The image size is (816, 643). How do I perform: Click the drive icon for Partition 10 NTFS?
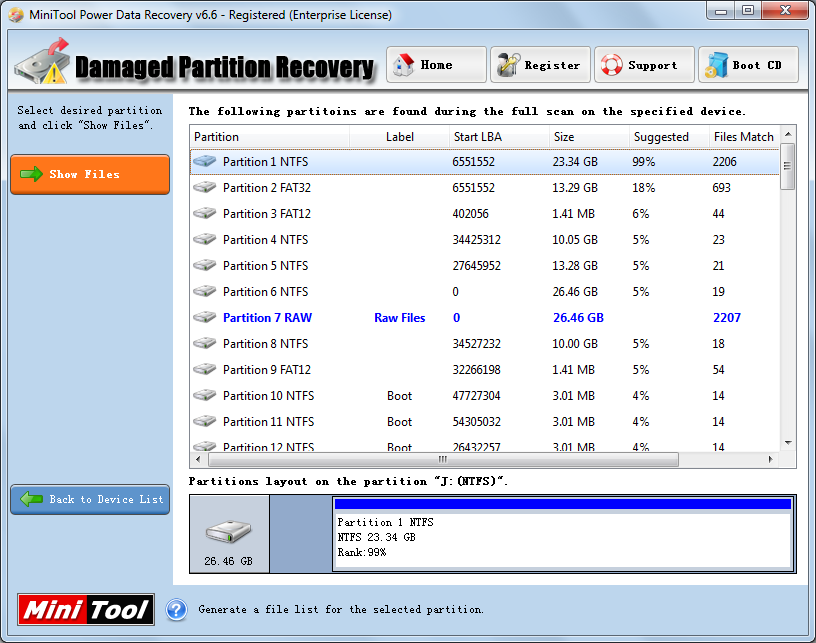coord(205,395)
